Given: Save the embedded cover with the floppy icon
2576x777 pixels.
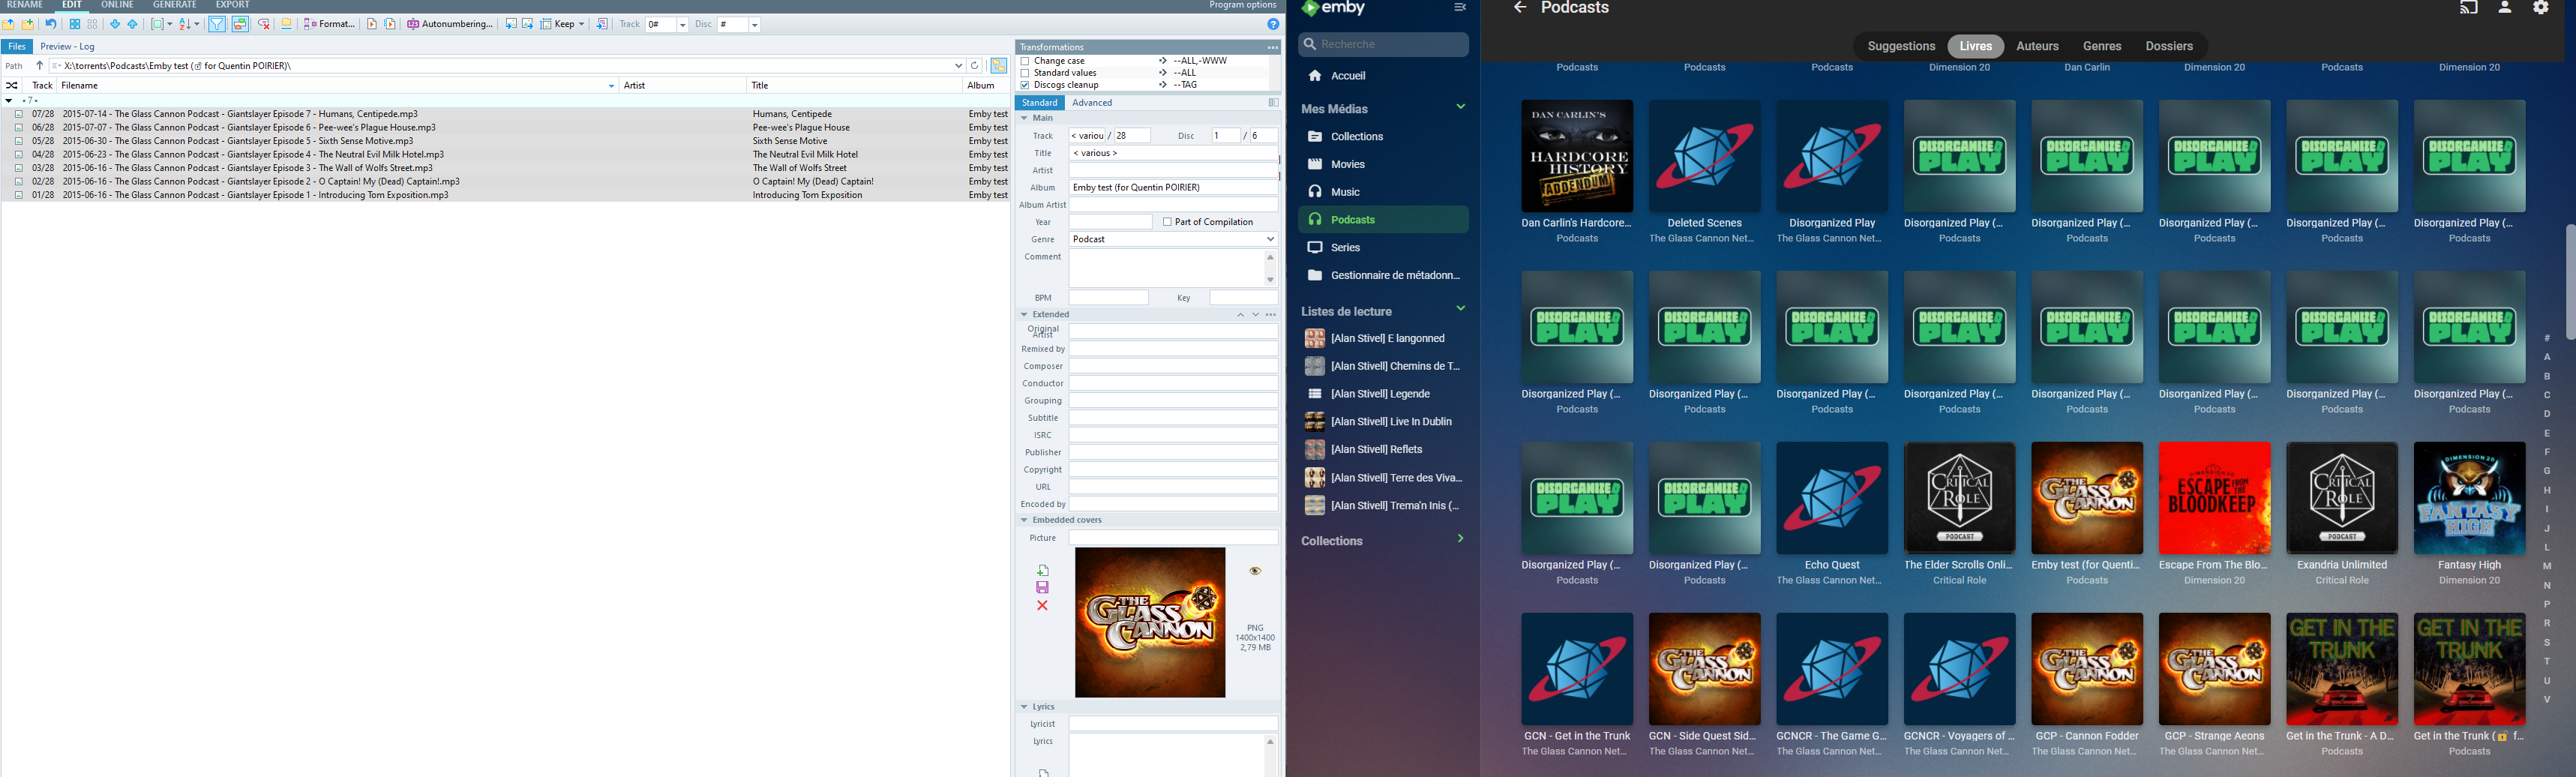Looking at the screenshot, I should pos(1043,588).
